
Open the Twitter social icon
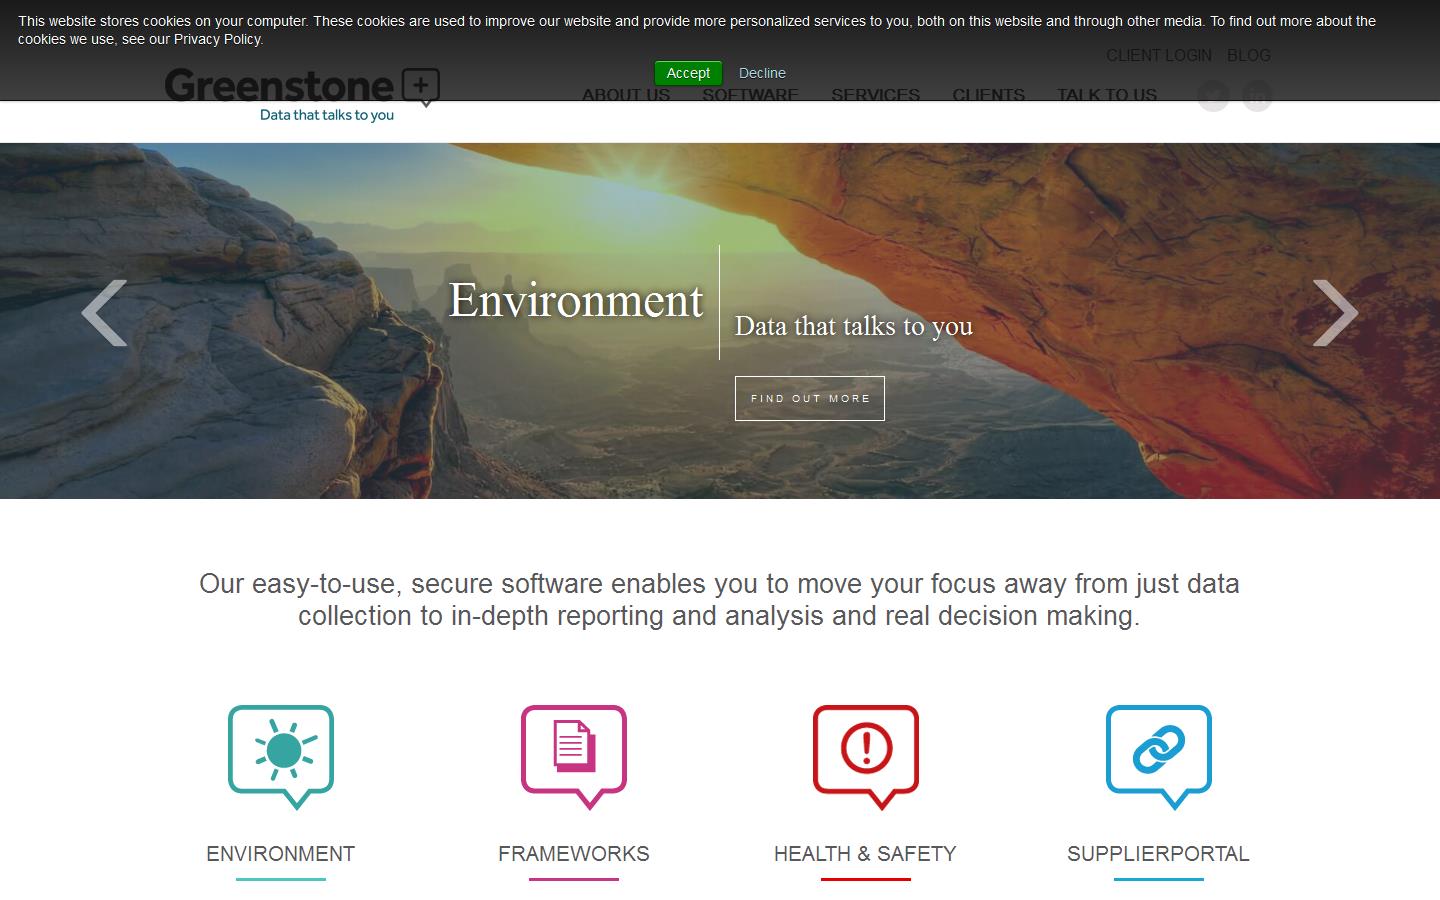click(x=1213, y=96)
